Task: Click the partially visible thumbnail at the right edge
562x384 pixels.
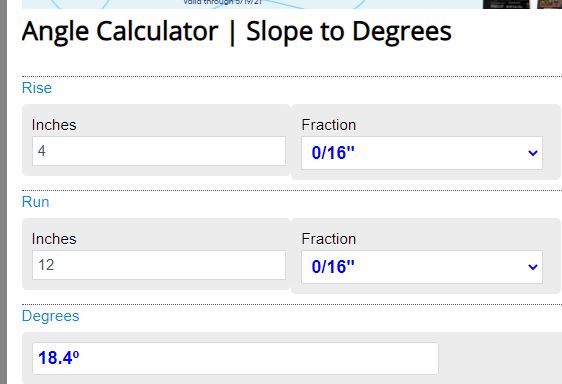Action: [549, 4]
